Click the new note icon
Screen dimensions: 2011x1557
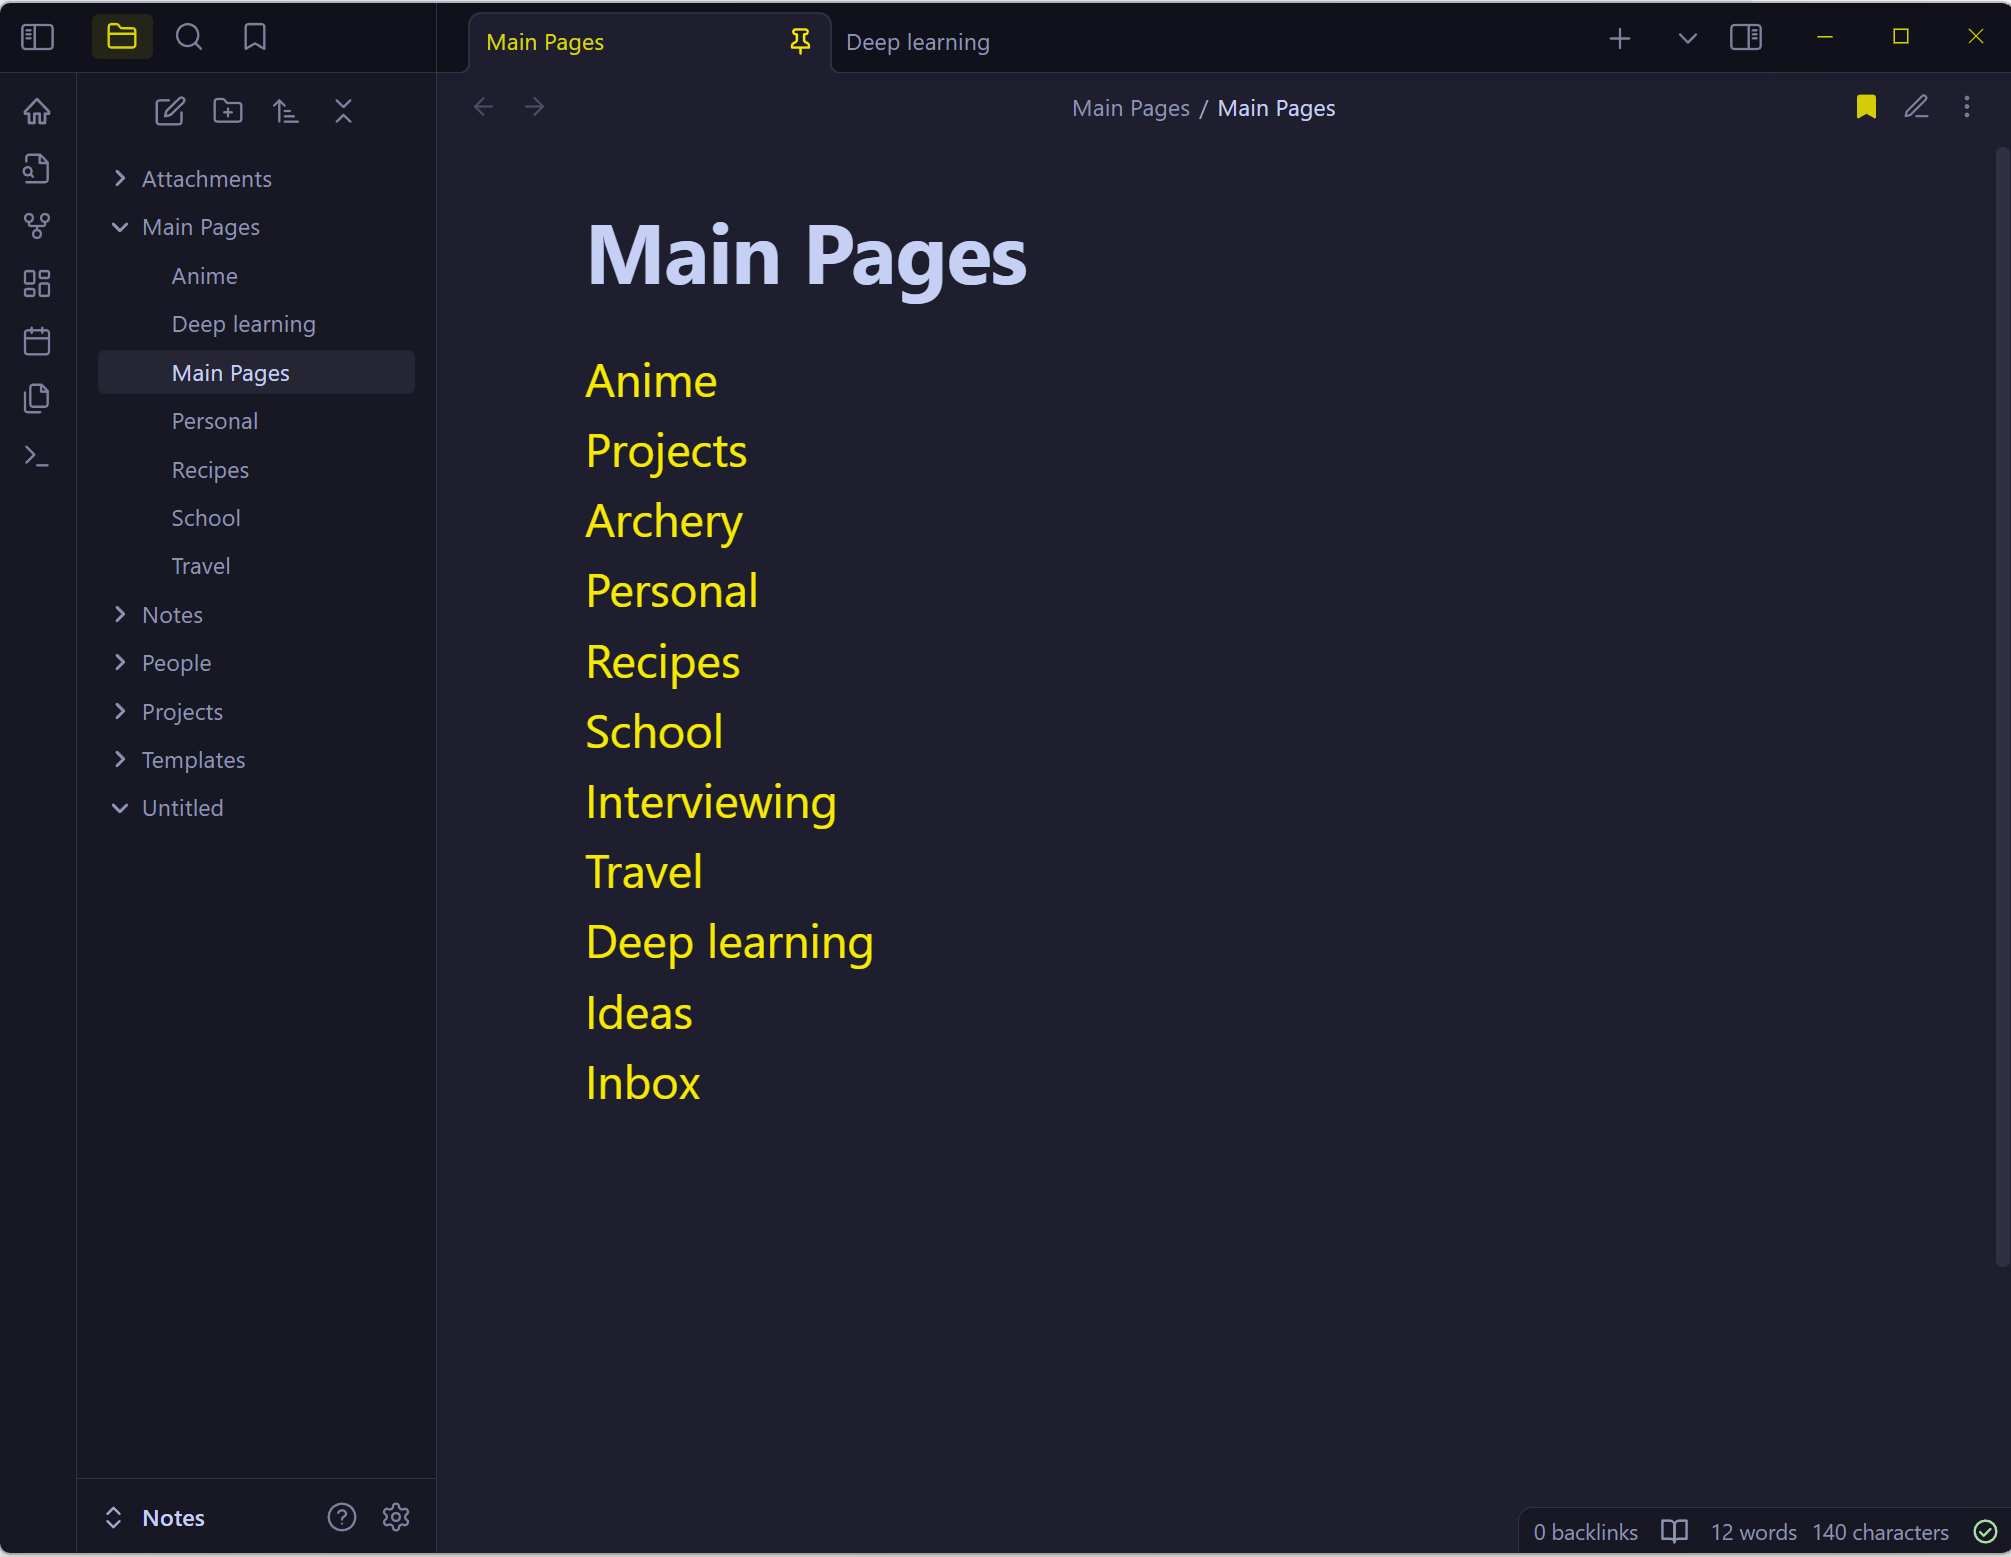[170, 111]
